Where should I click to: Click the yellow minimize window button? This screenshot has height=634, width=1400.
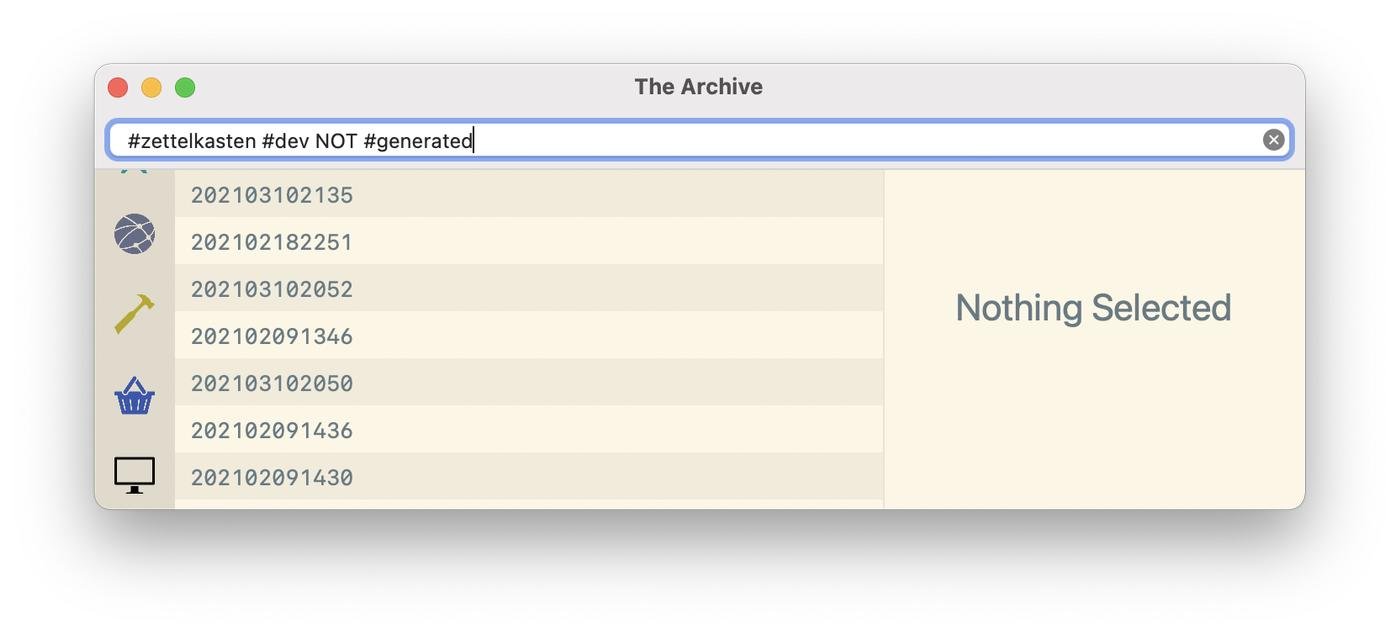[x=151, y=88]
